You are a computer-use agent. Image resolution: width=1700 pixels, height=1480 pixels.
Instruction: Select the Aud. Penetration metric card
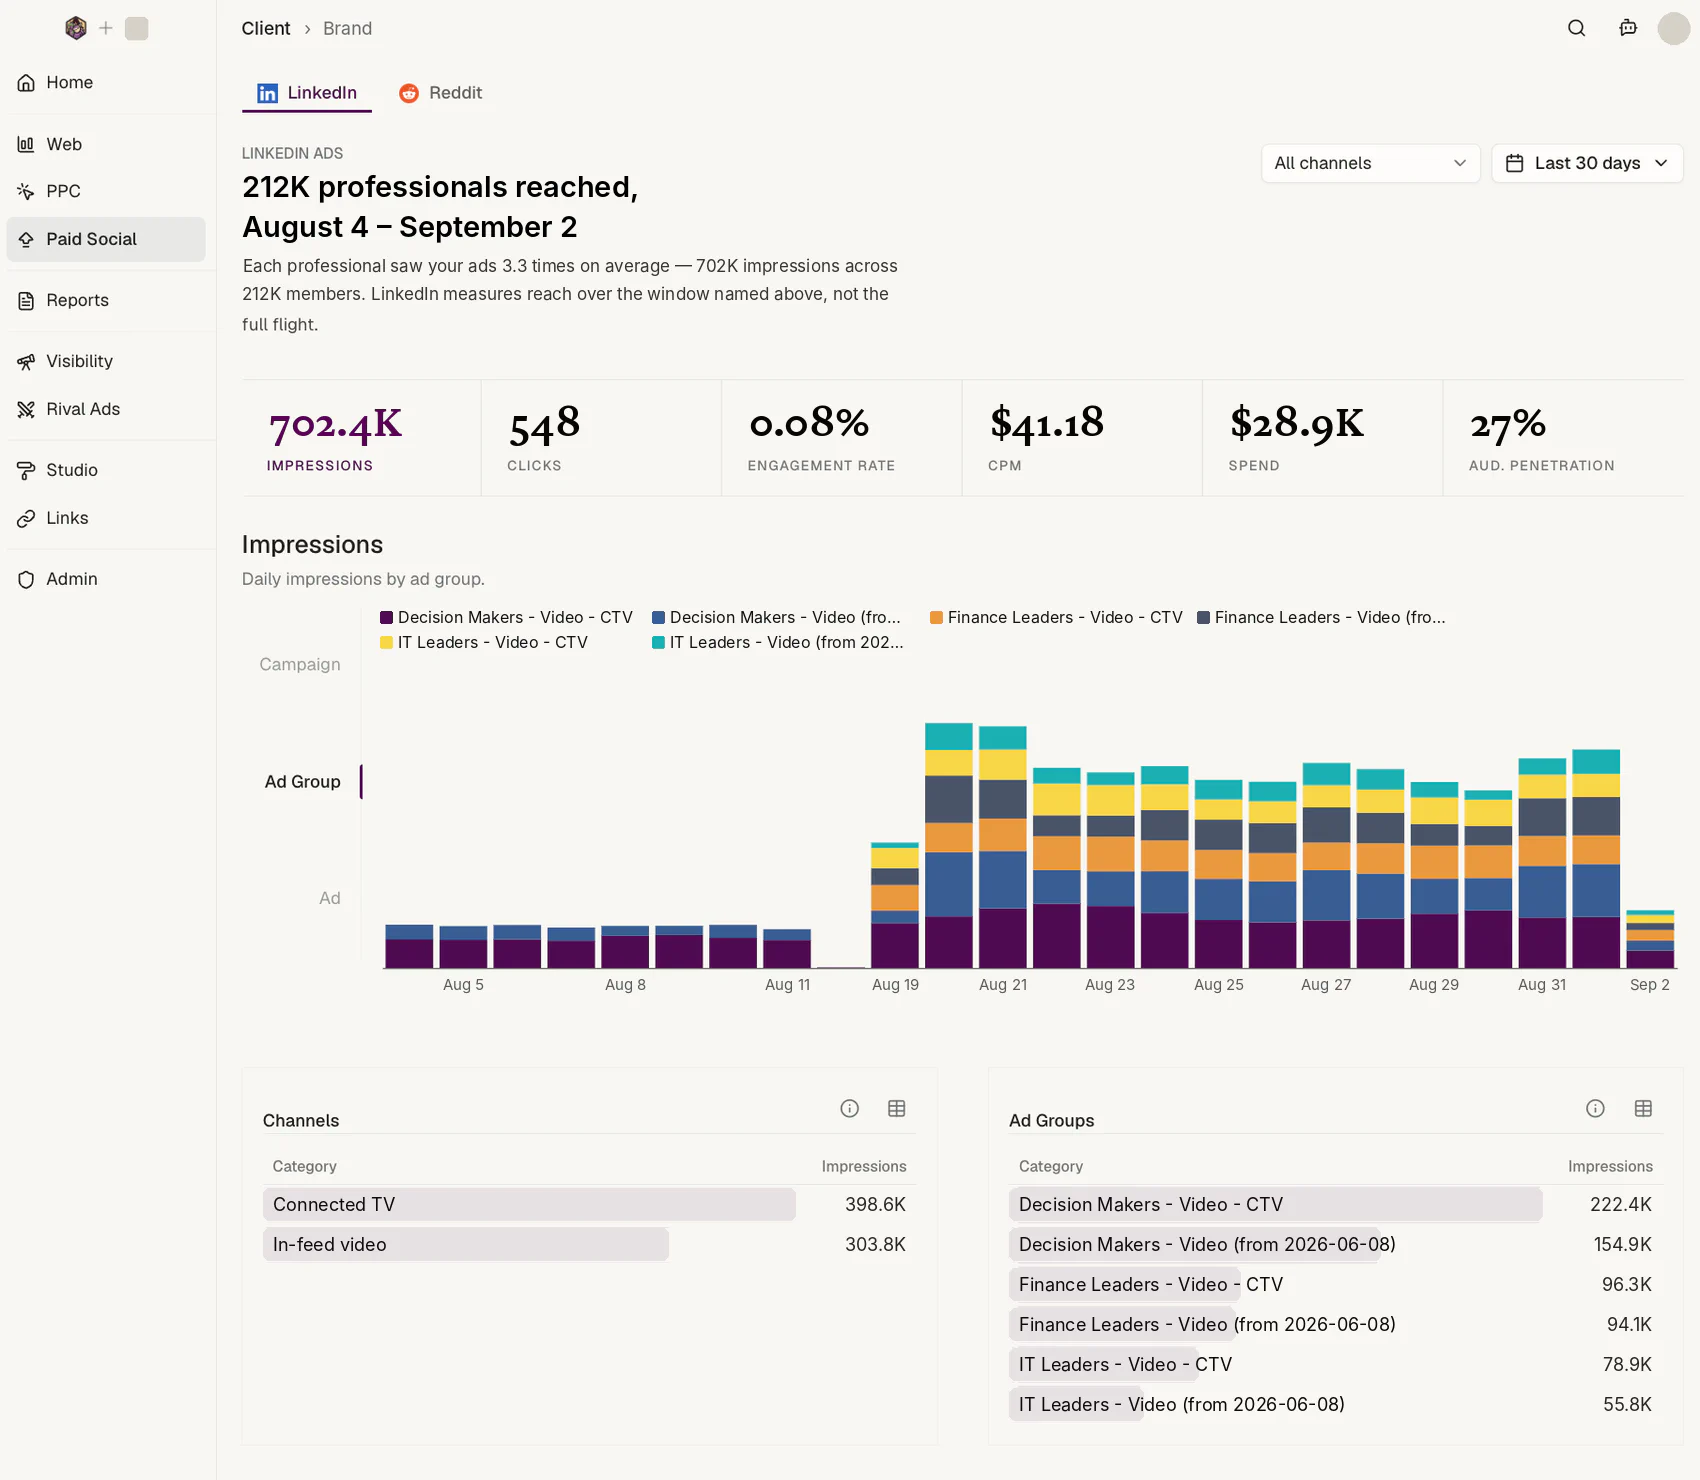coord(1563,438)
